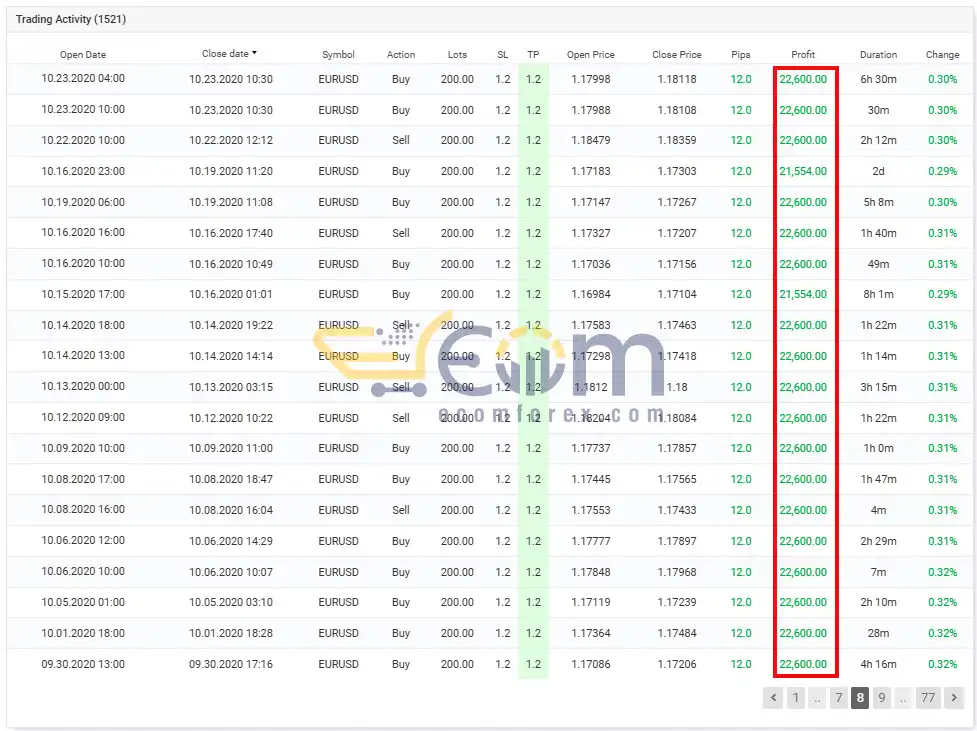Select close date 10.22.2020 12:12
Image resolution: width=977 pixels, height=731 pixels.
[x=231, y=140]
